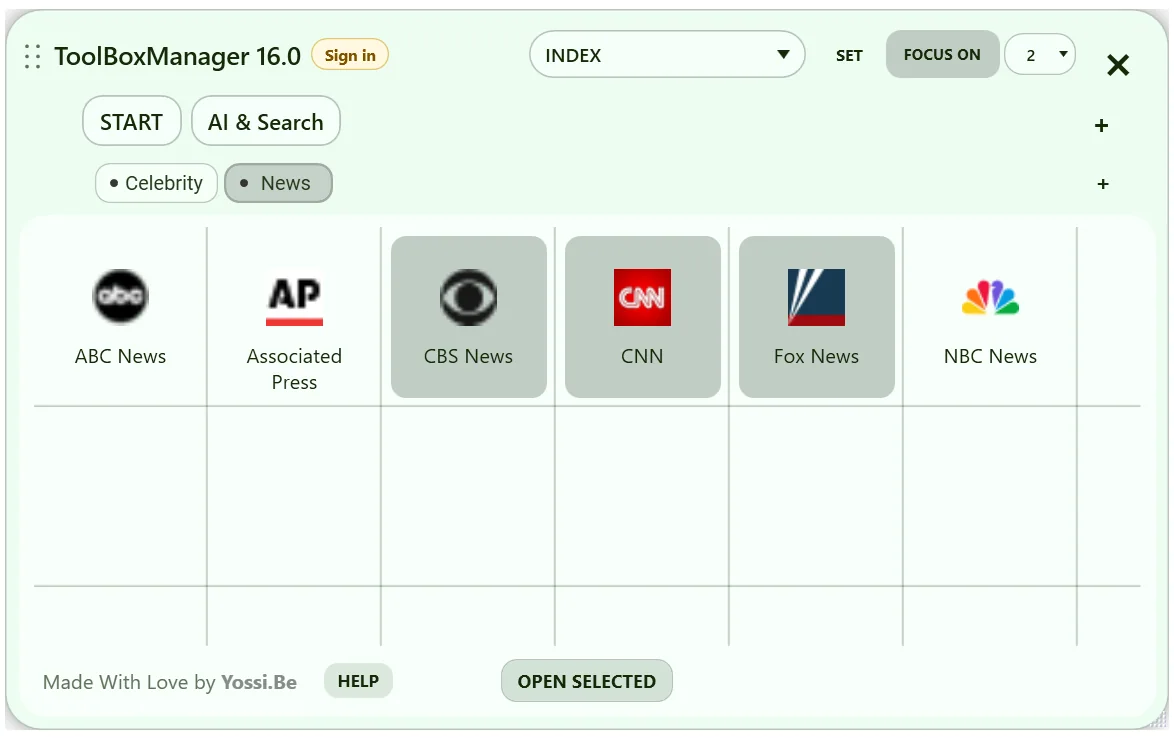Close the ToolBoxManager panel with X
1174x738 pixels.
coord(1118,65)
